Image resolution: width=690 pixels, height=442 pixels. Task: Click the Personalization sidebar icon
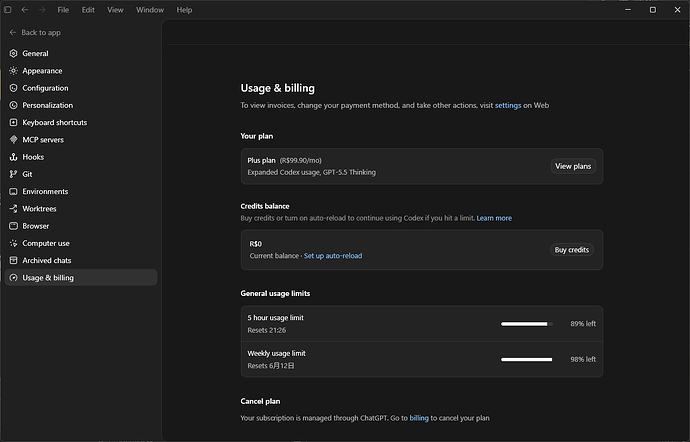[14, 105]
